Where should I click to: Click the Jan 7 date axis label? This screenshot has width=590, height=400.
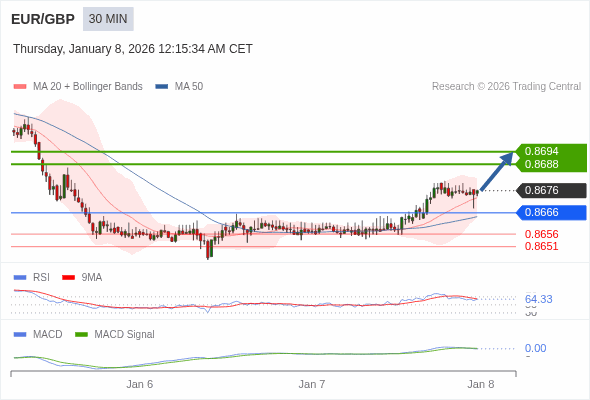[312, 385]
